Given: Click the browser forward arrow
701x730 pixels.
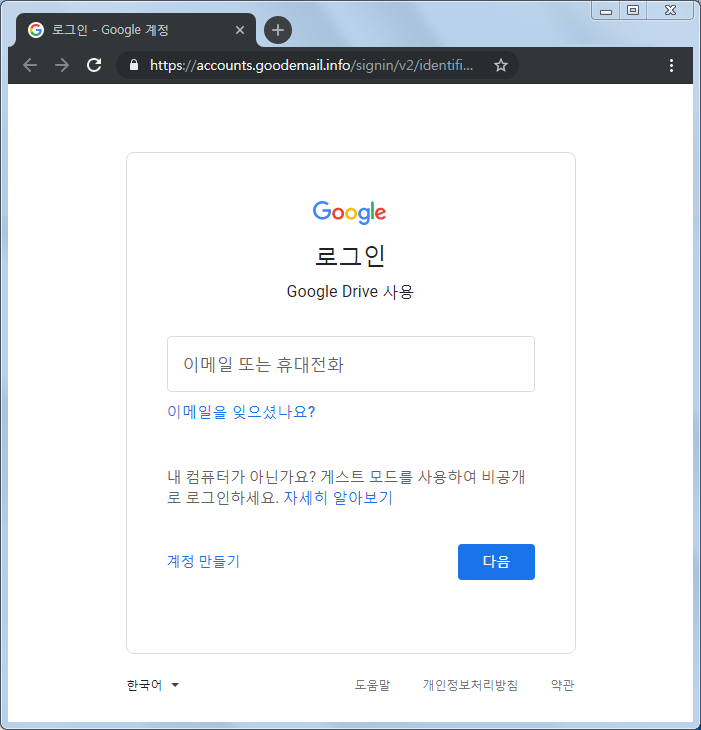Looking at the screenshot, I should click(x=62, y=65).
